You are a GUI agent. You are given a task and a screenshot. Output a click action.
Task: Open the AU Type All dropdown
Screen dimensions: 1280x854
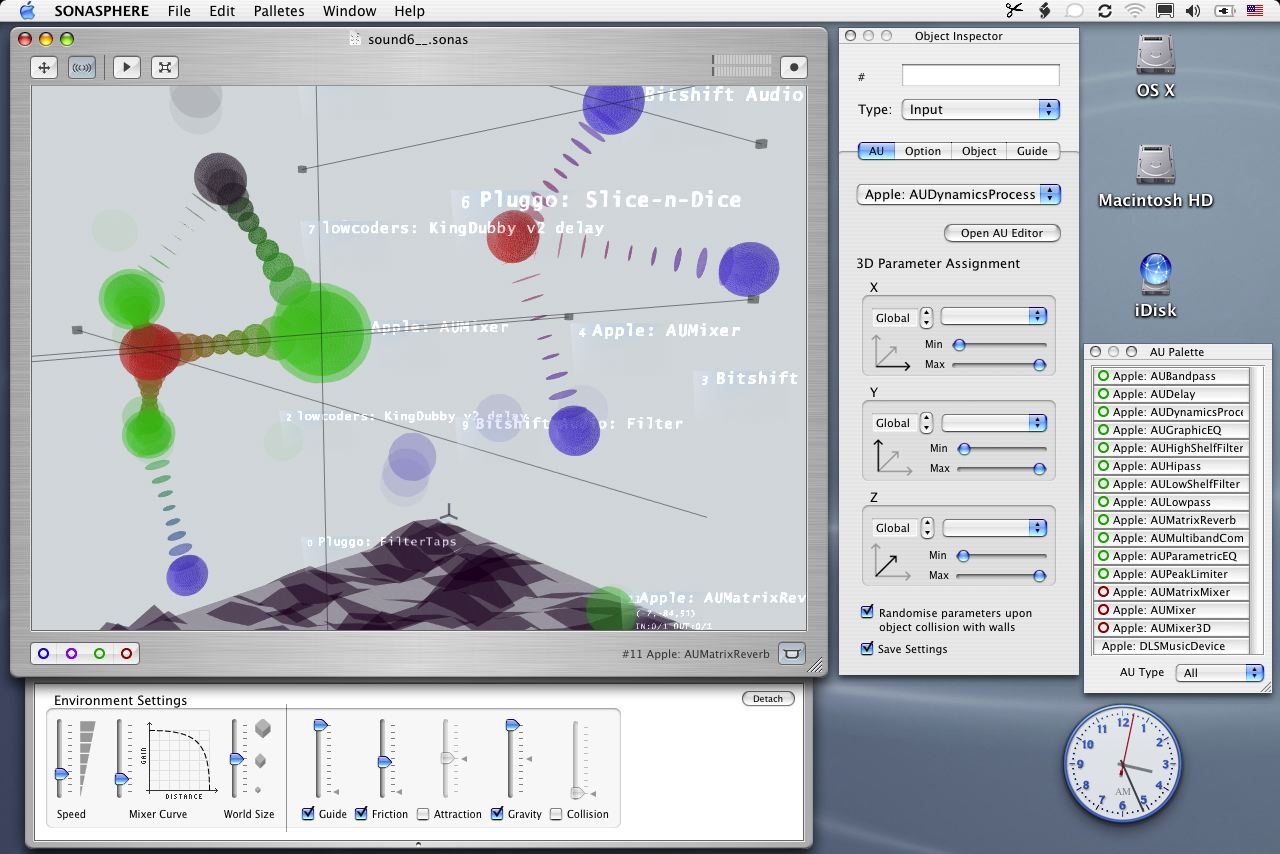pos(1221,673)
